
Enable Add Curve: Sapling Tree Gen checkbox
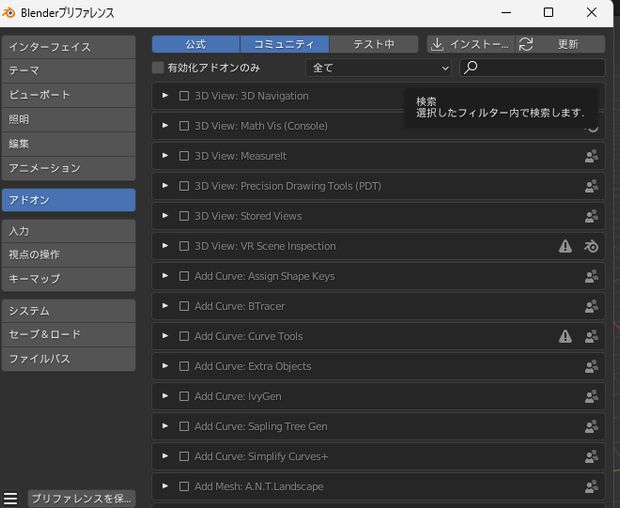click(184, 427)
